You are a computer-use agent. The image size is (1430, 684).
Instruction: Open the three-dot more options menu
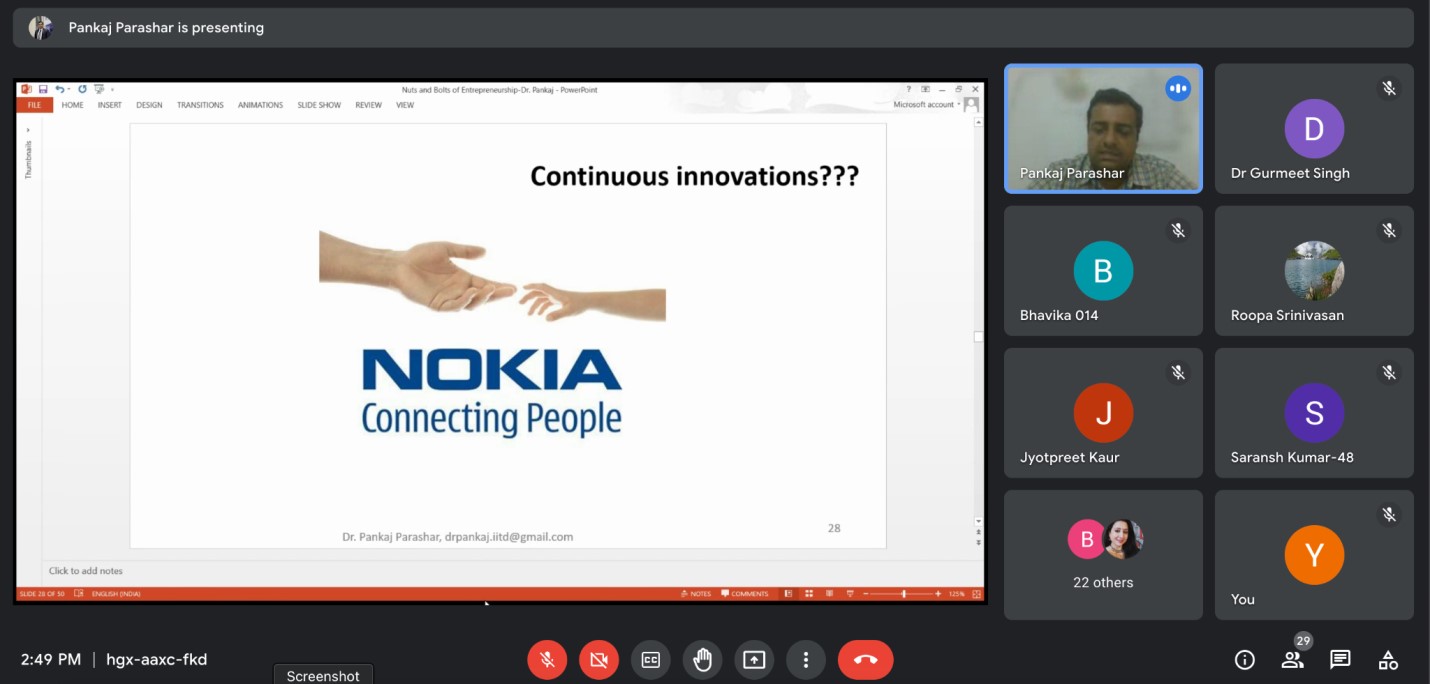pos(805,660)
